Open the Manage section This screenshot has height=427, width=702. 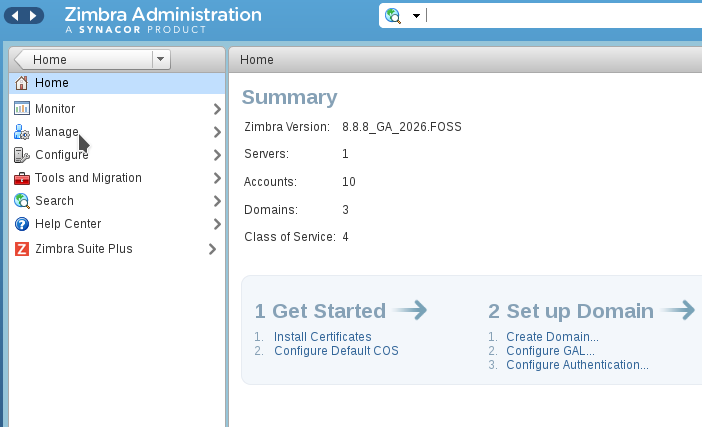coord(57,132)
